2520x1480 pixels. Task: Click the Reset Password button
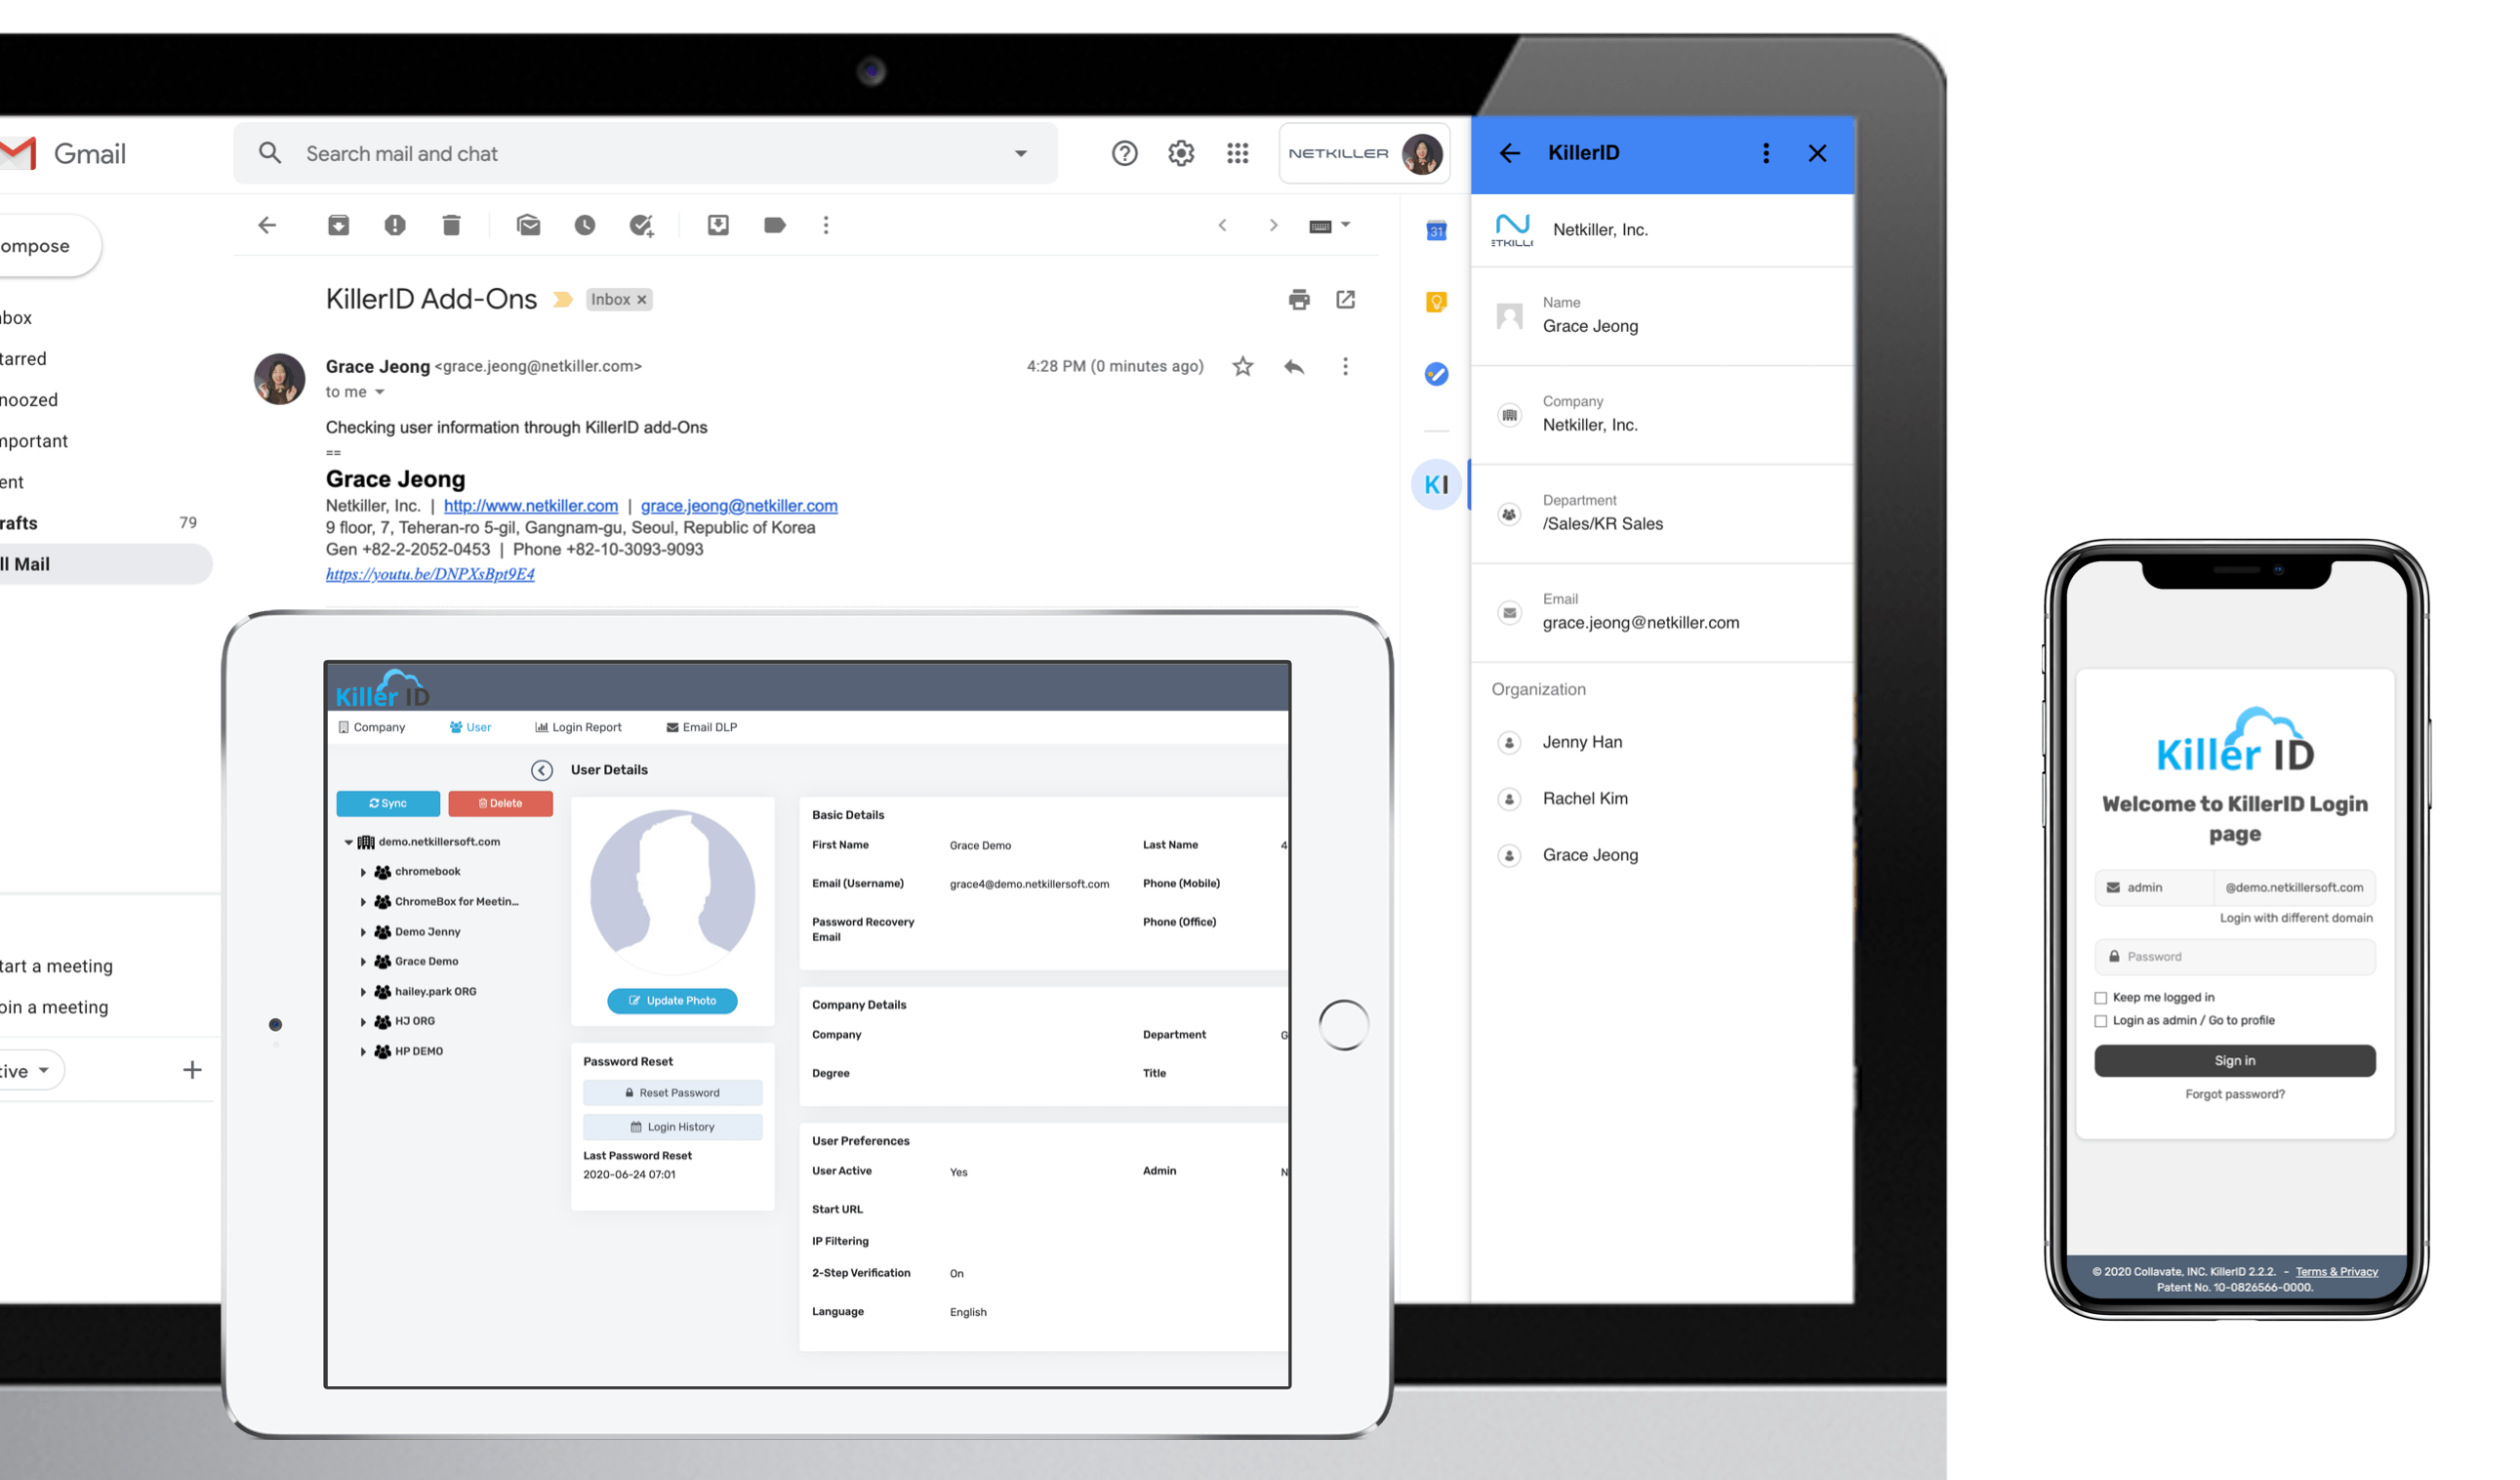coord(672,1092)
